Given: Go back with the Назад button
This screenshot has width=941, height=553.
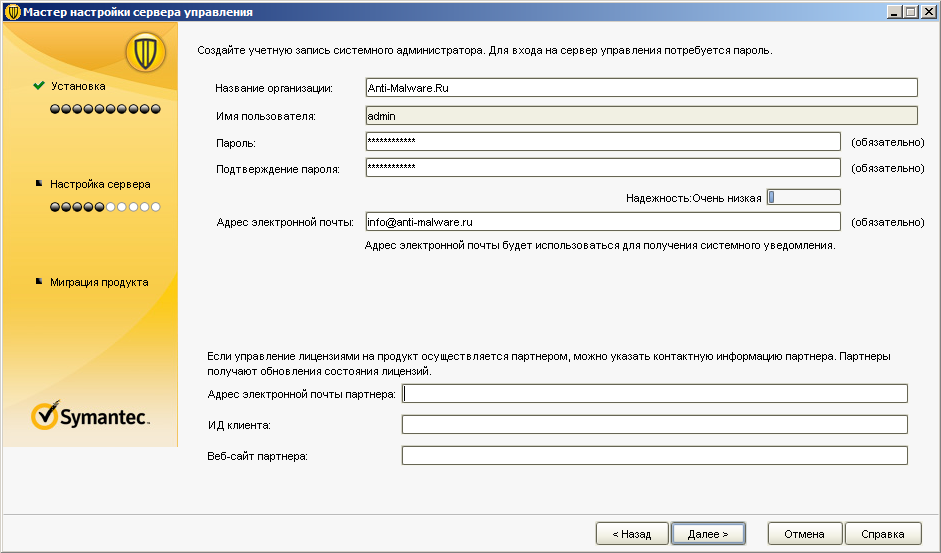Looking at the screenshot, I should pos(632,534).
